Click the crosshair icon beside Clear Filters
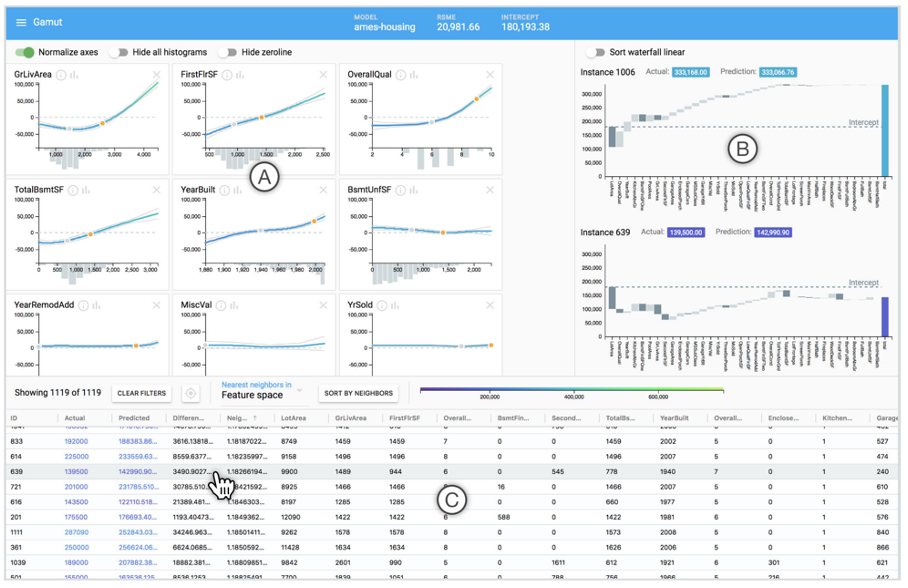The width and height of the screenshot is (908, 588). [191, 394]
